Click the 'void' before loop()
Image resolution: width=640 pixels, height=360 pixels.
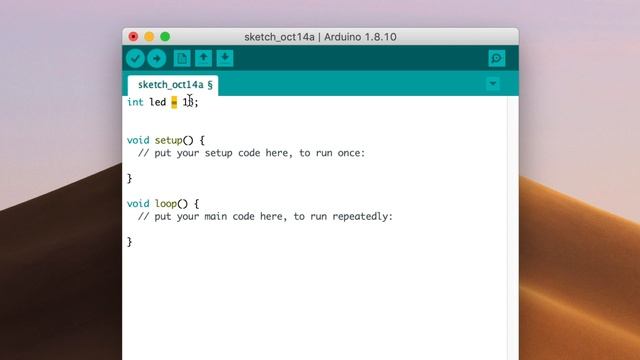tap(138, 204)
